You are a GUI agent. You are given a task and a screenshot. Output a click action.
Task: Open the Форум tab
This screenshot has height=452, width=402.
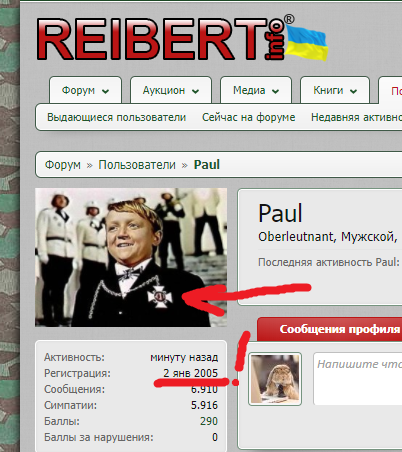point(85,90)
